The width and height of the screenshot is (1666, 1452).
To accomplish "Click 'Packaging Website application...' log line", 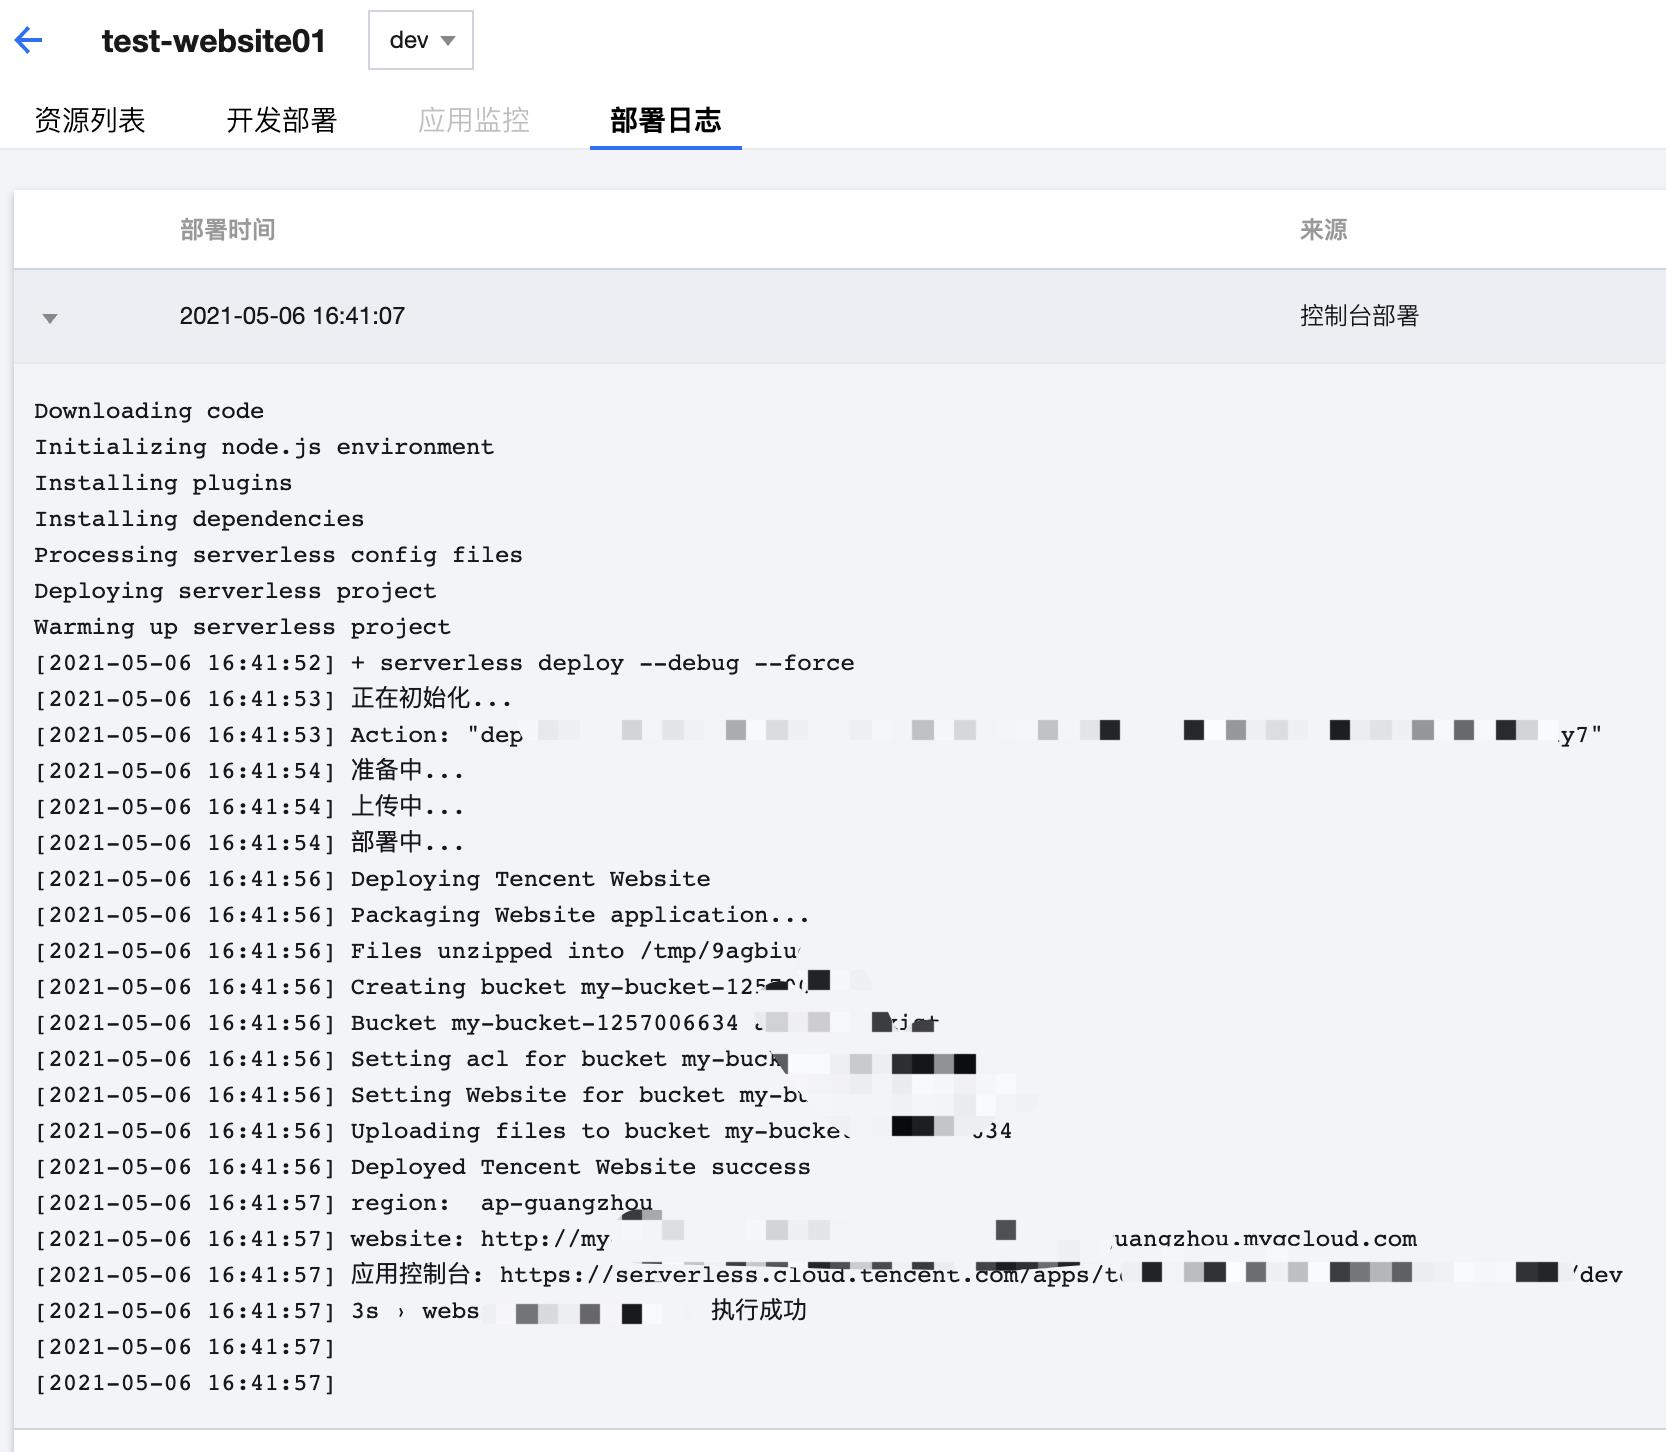I will coord(422,915).
